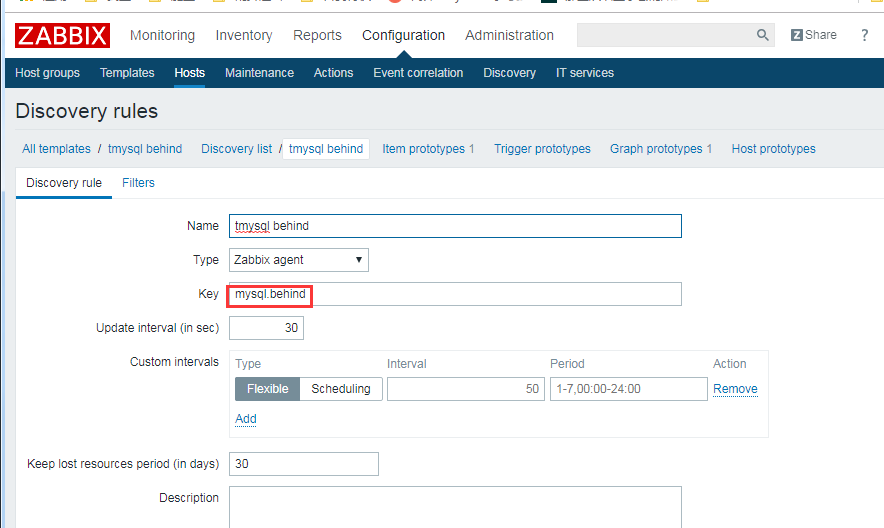This screenshot has width=884, height=528.
Task: Open the Templates submenu item
Action: (127, 73)
